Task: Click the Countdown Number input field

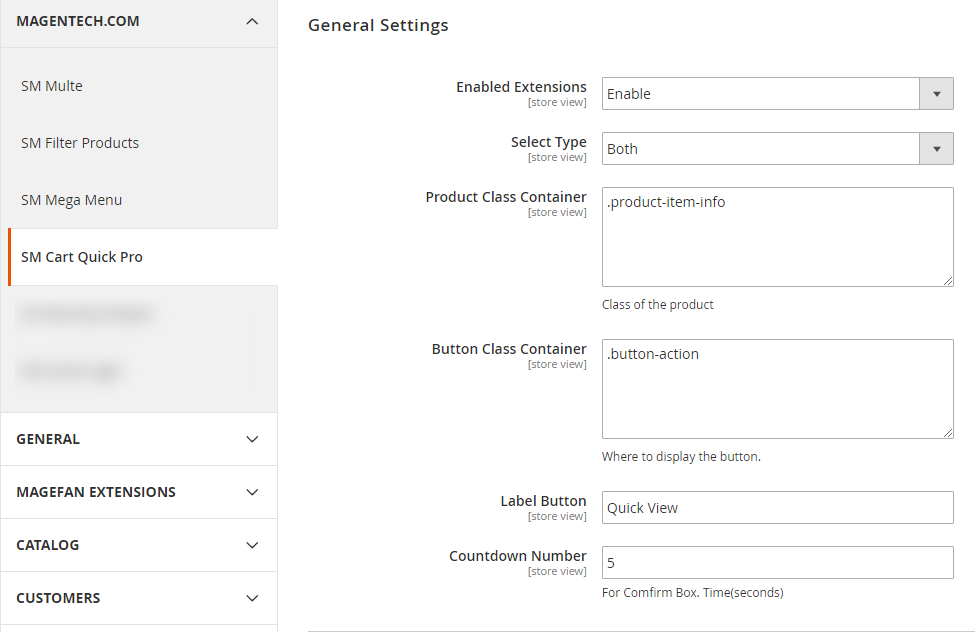Action: (777, 563)
